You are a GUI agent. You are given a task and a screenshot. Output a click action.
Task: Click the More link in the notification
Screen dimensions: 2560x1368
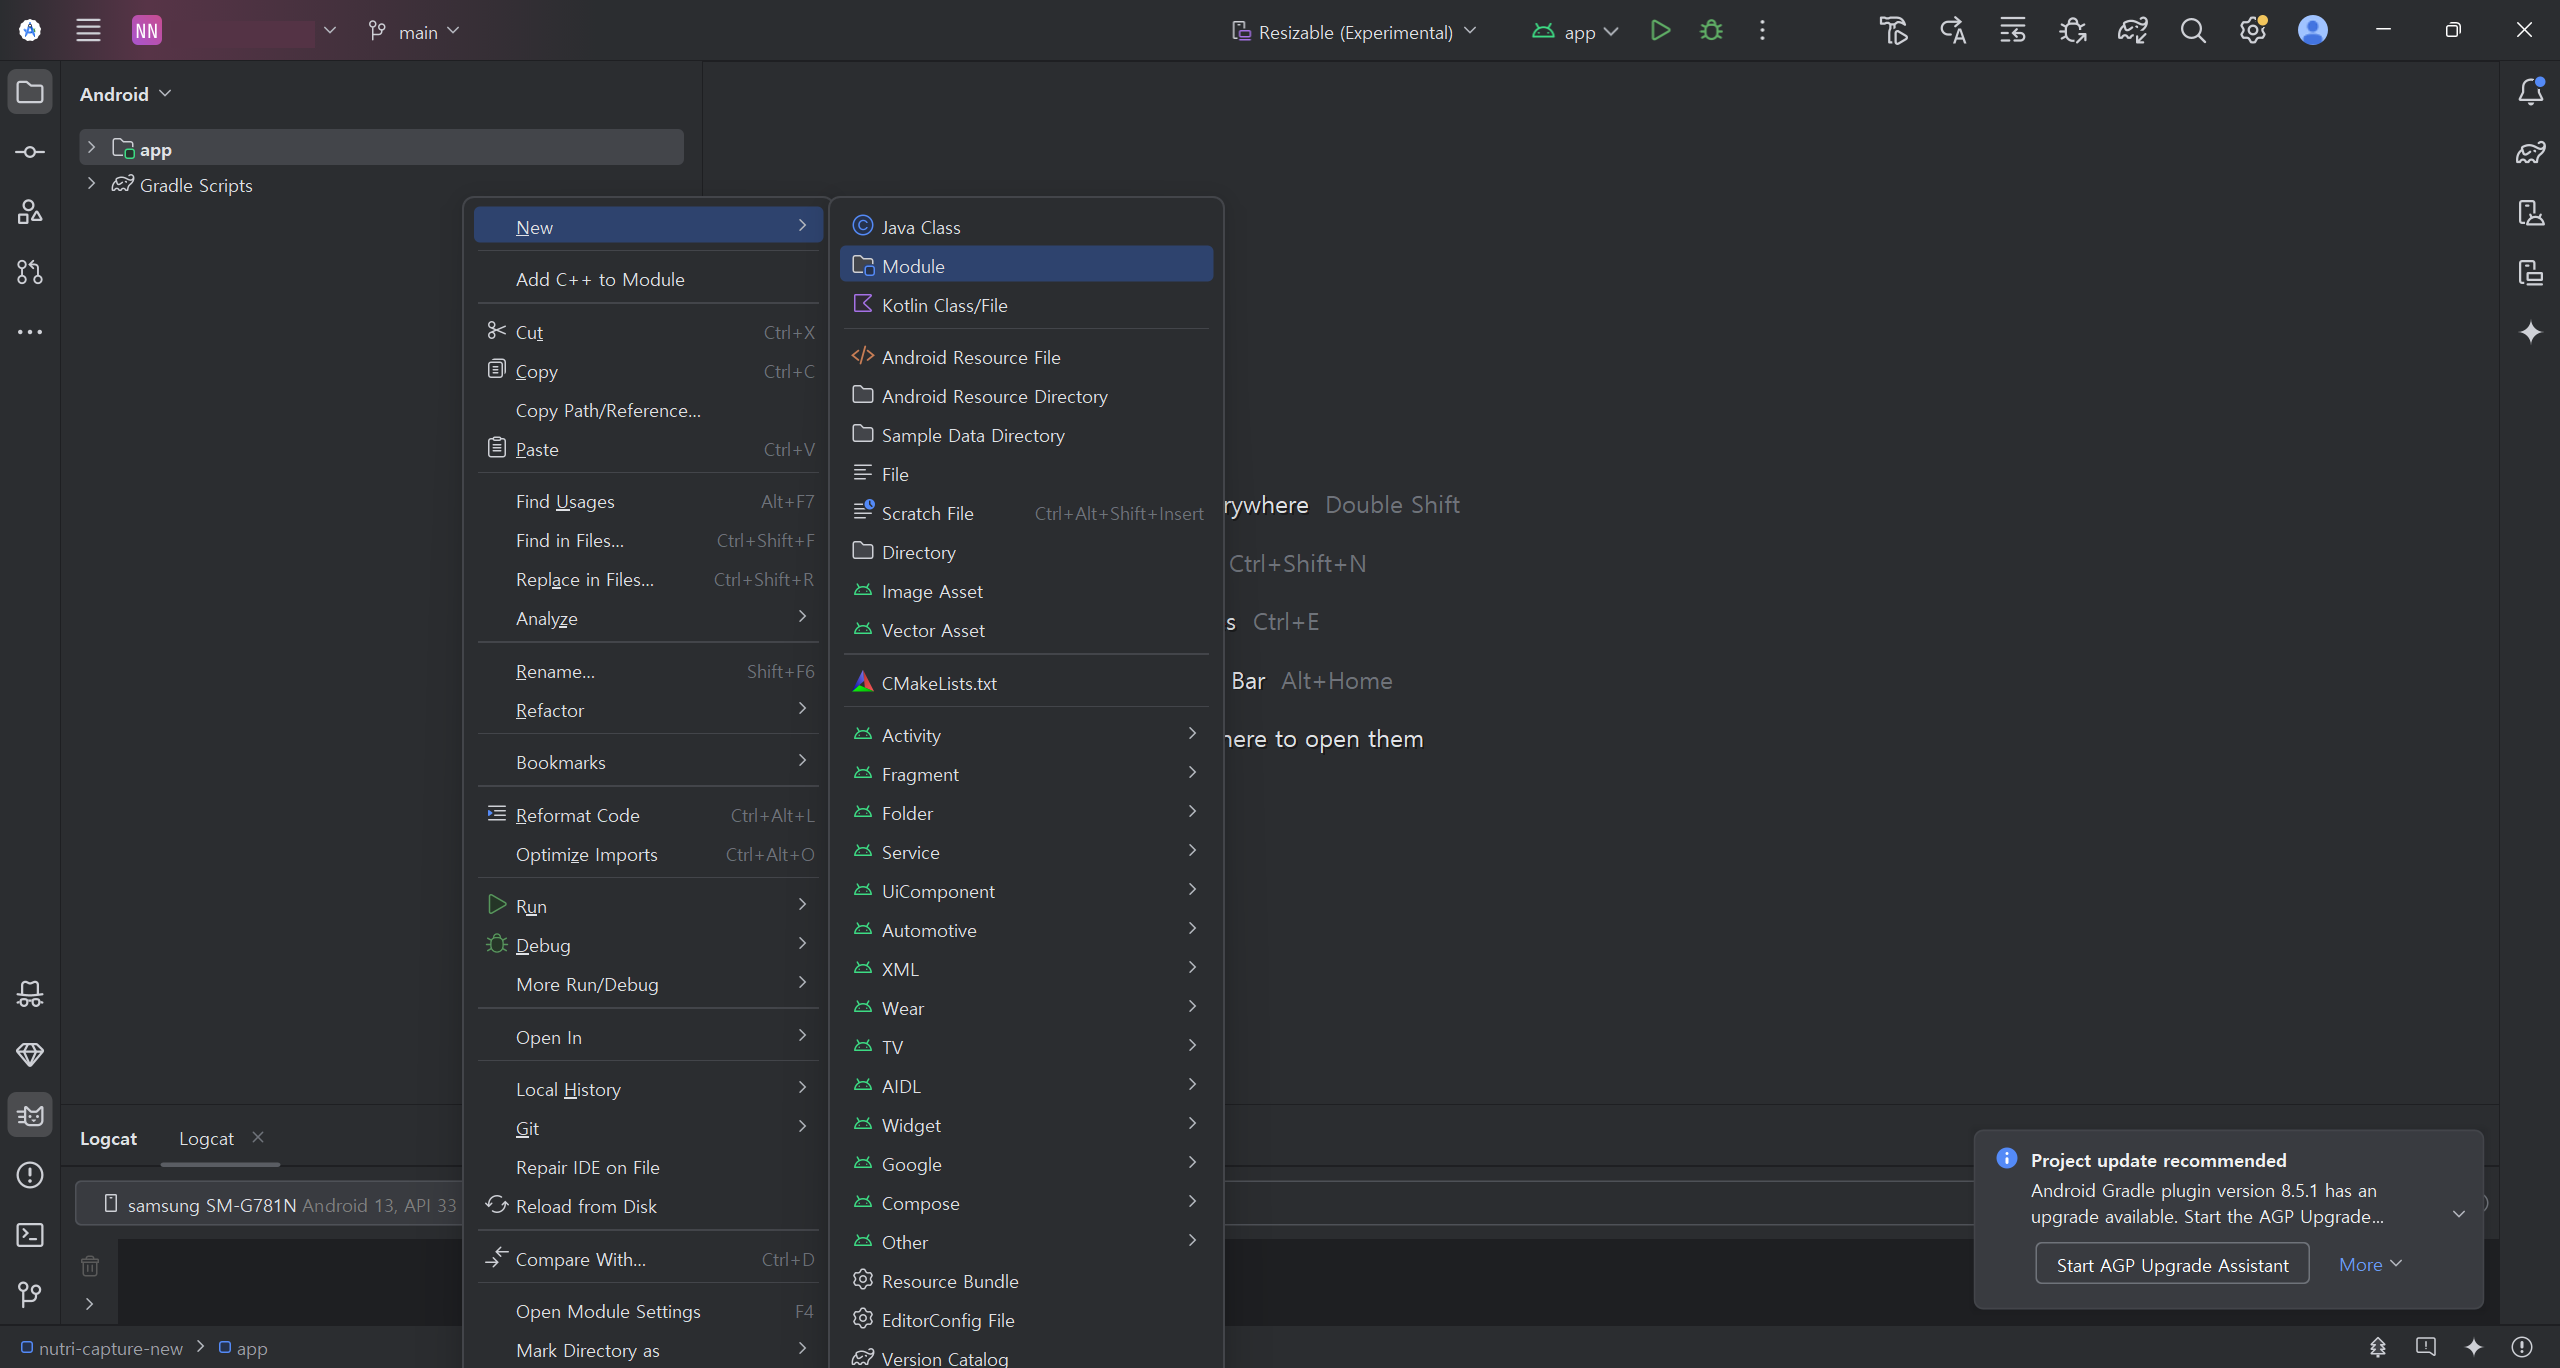pos(2369,1265)
